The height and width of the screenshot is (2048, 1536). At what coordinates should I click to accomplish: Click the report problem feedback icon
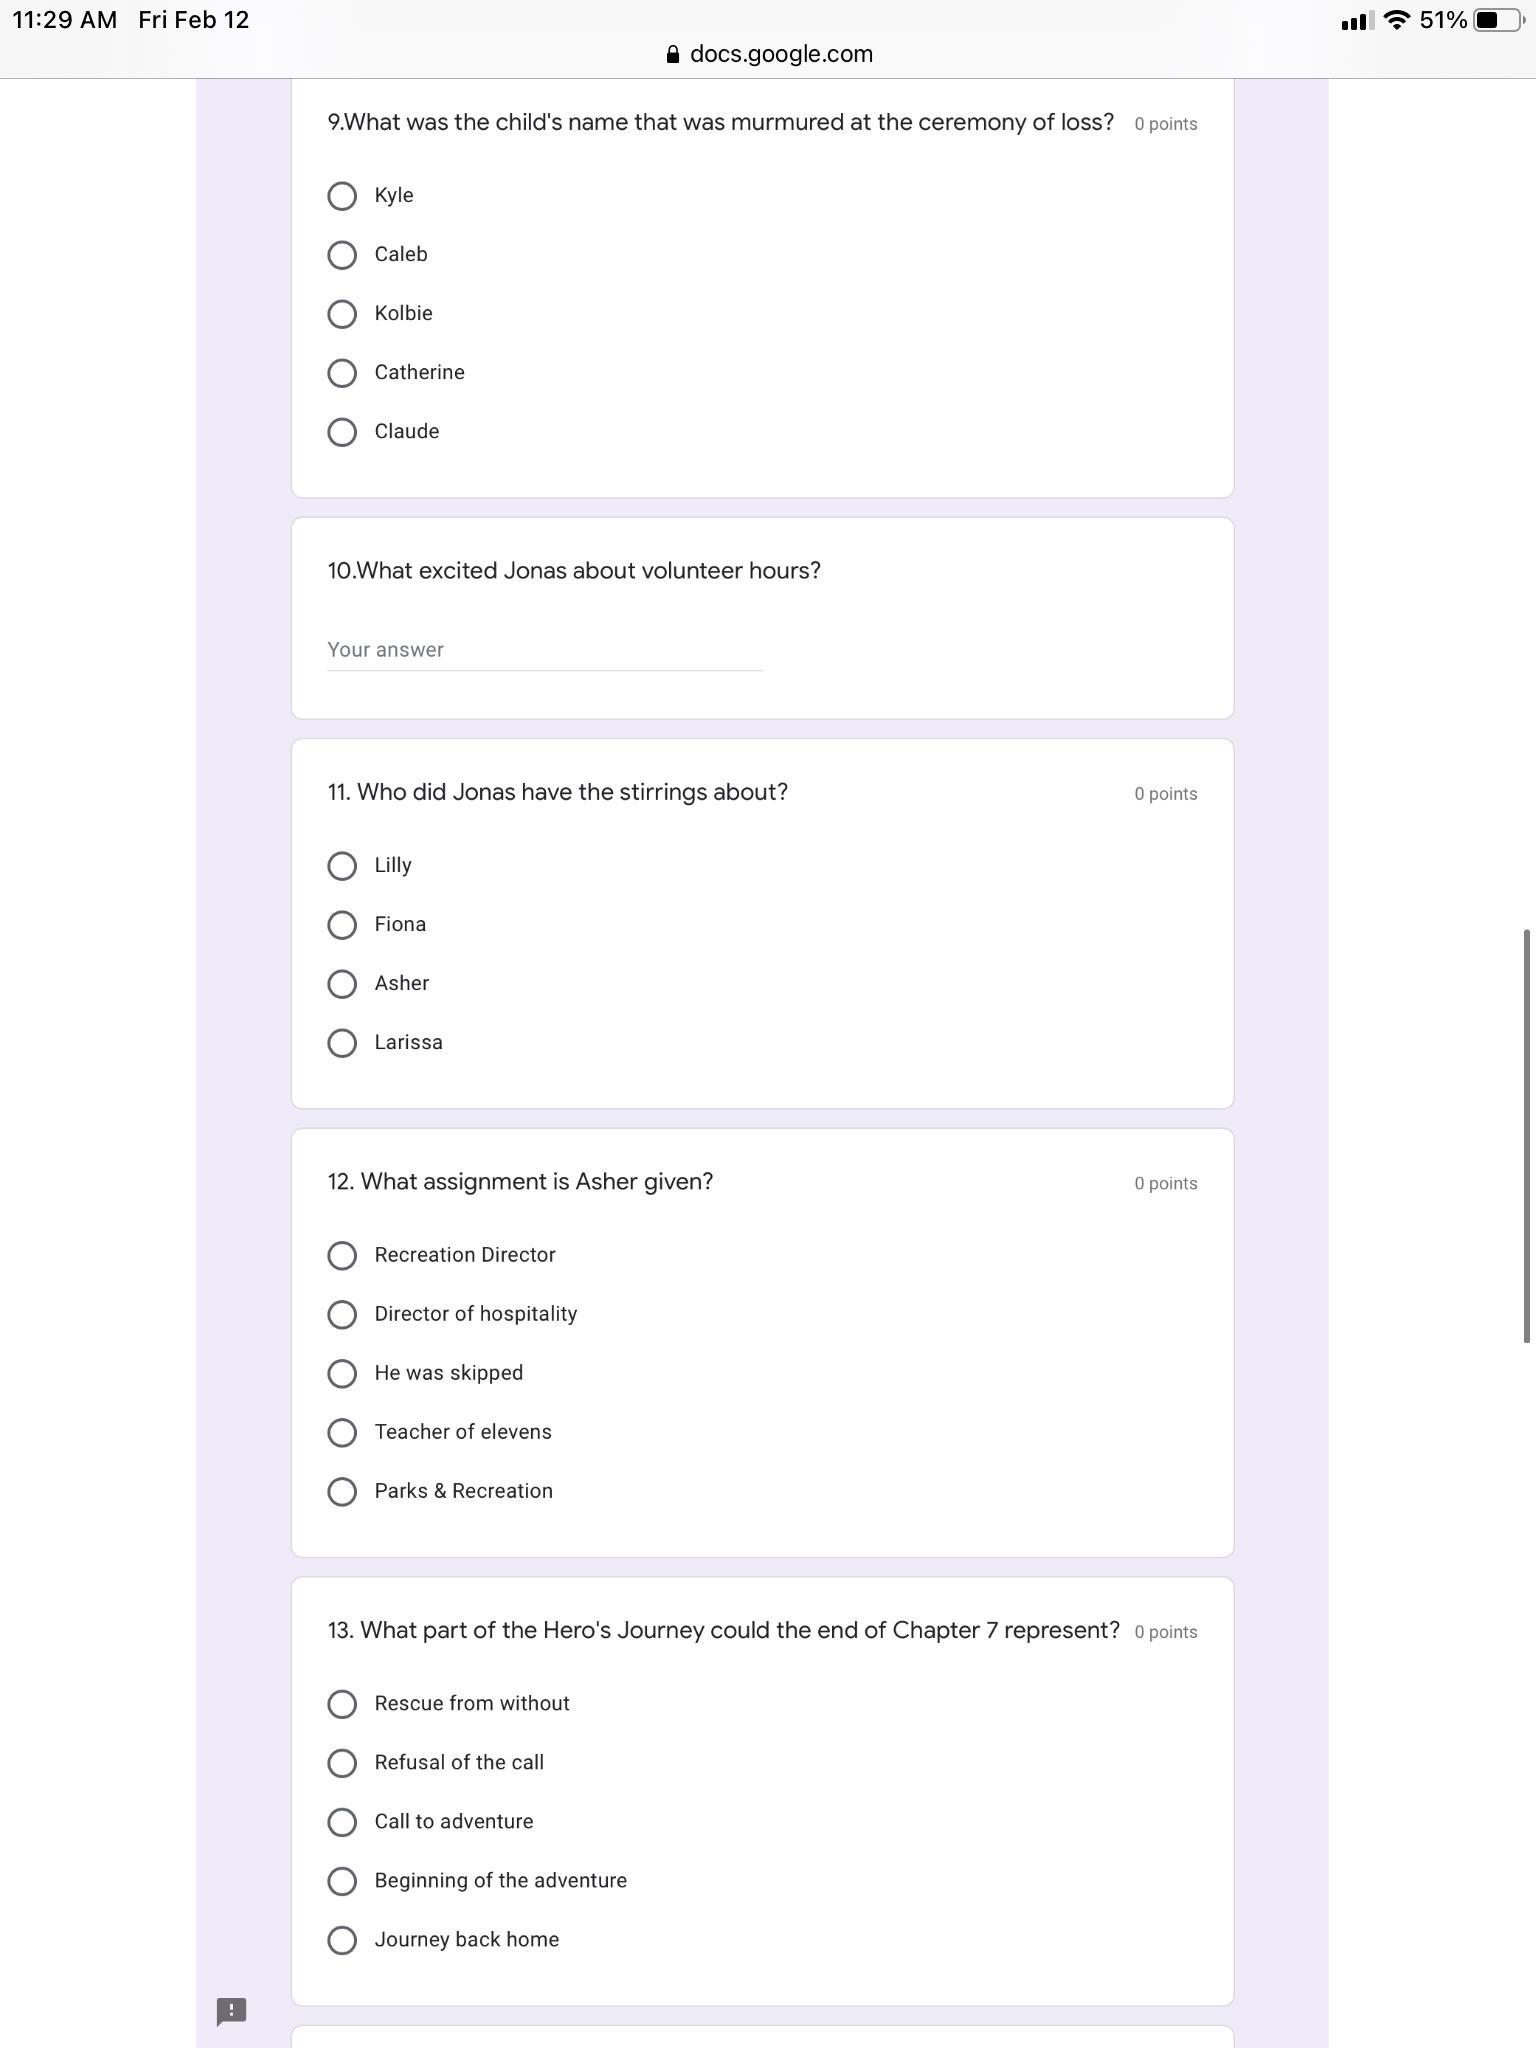pos(231,2011)
